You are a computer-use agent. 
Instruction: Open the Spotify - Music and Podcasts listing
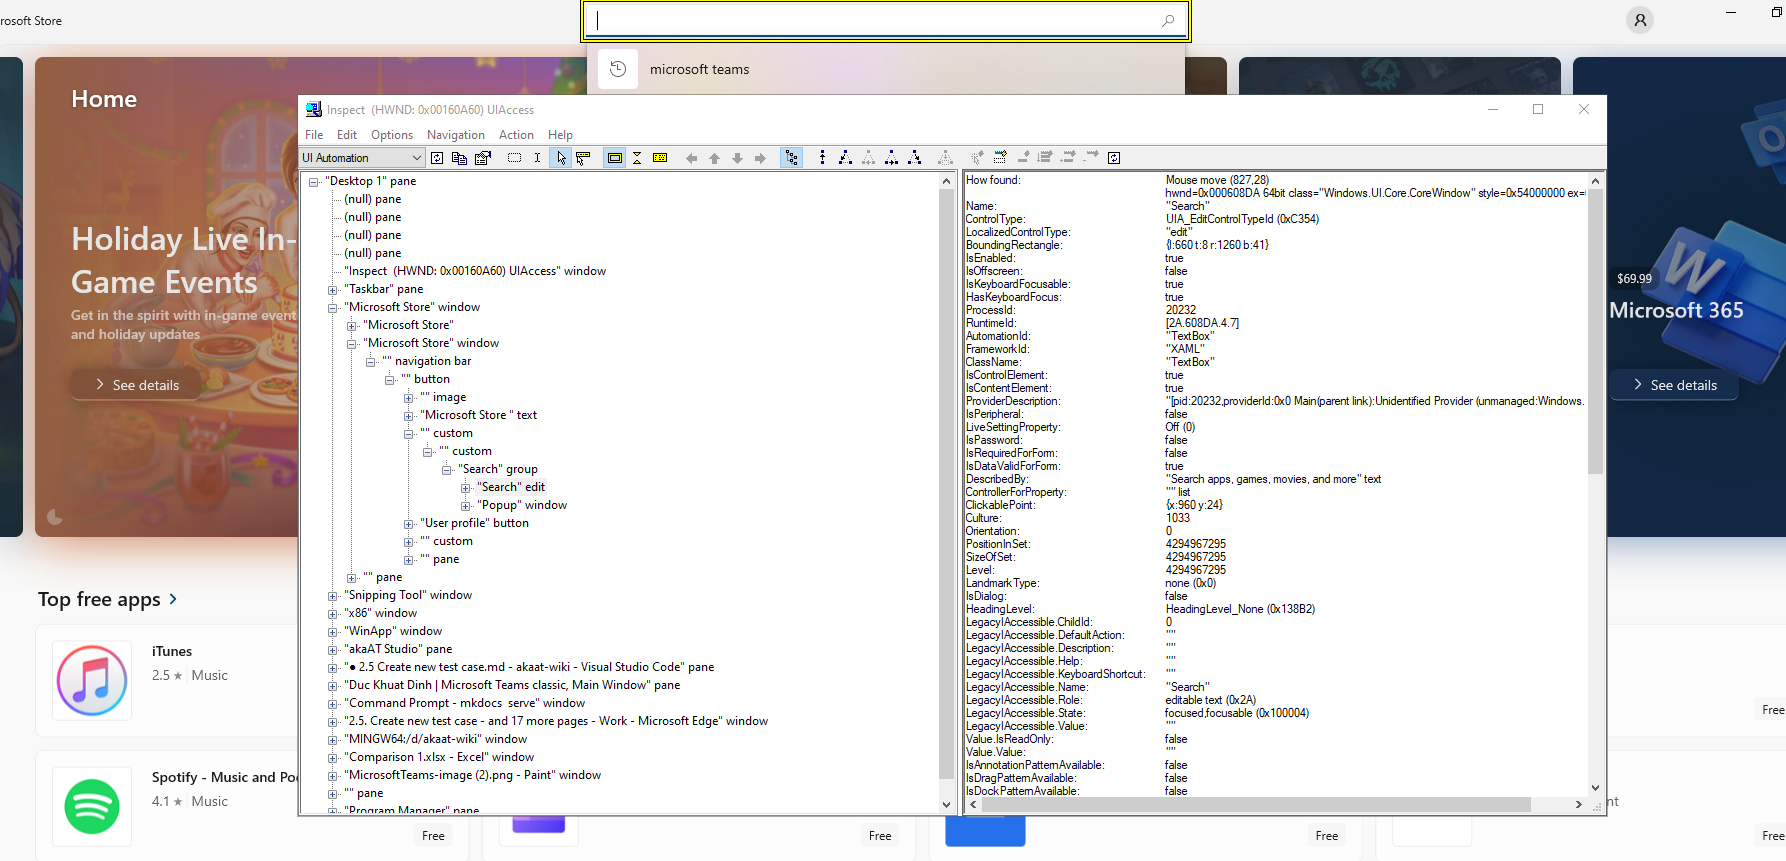point(224,777)
